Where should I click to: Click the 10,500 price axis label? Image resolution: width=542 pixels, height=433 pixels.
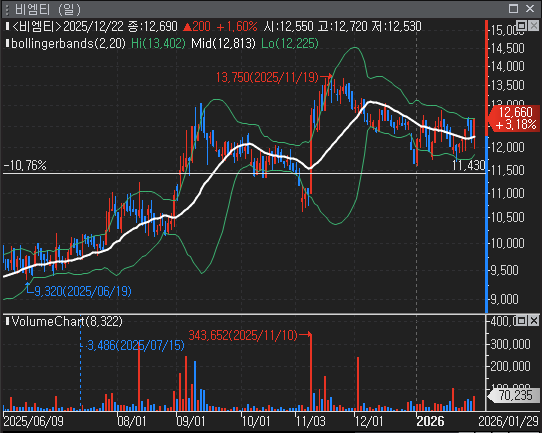507,217
